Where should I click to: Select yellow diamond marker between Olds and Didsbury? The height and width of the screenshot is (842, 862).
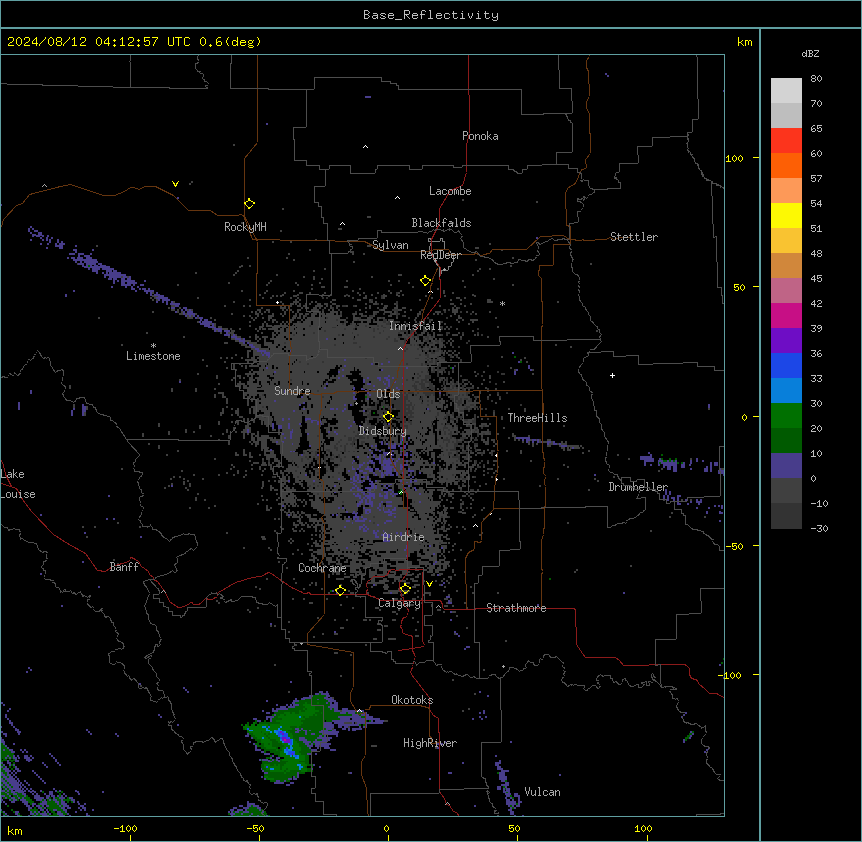tap(388, 417)
